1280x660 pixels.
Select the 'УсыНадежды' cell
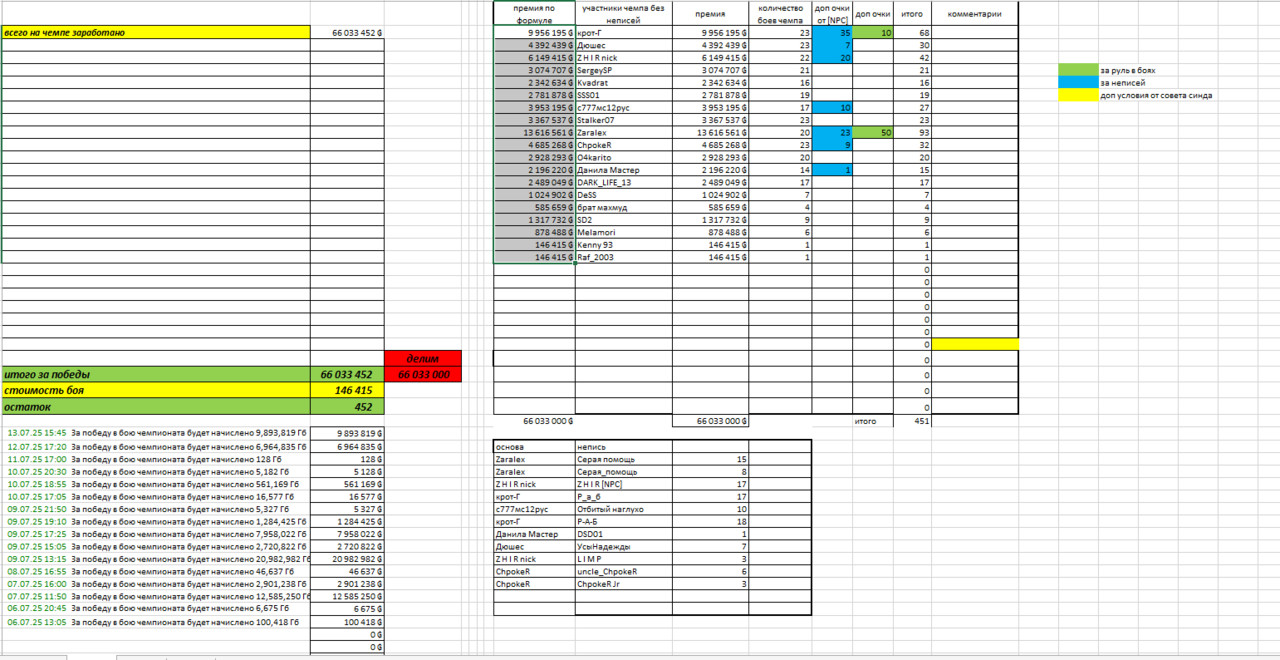623,546
